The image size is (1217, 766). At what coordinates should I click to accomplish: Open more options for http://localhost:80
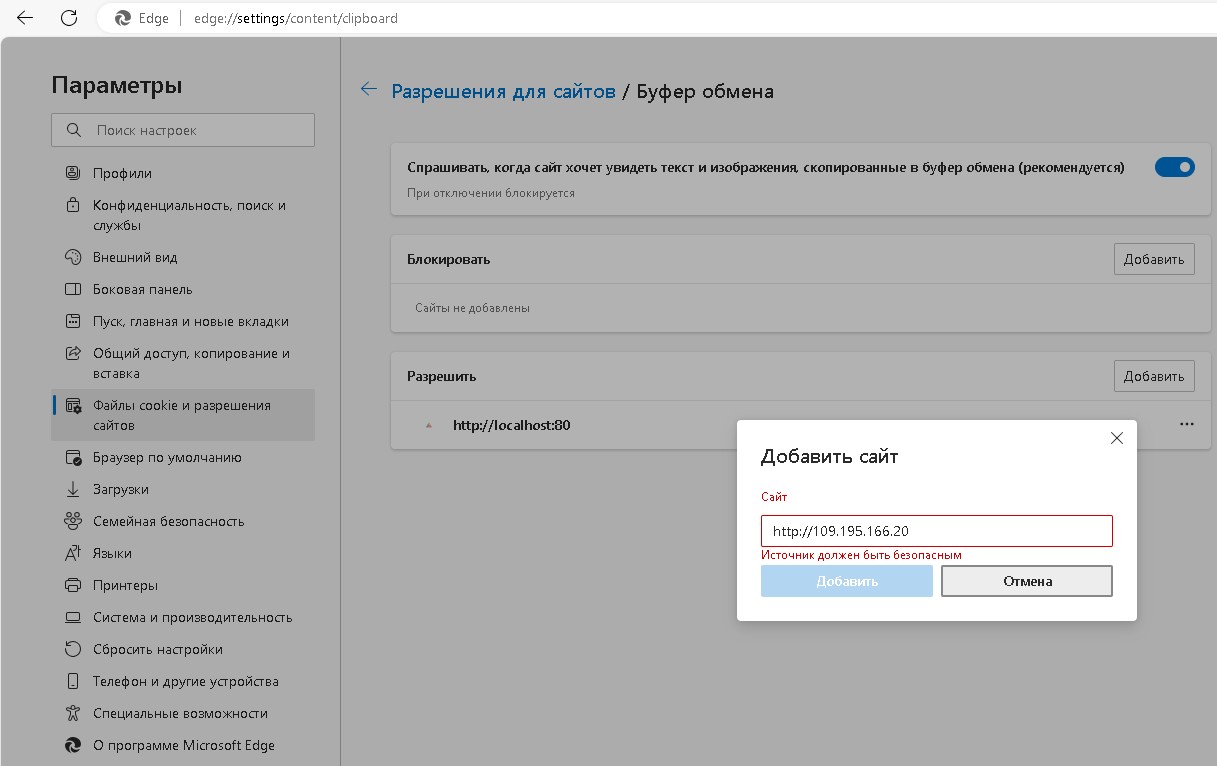click(x=1186, y=424)
